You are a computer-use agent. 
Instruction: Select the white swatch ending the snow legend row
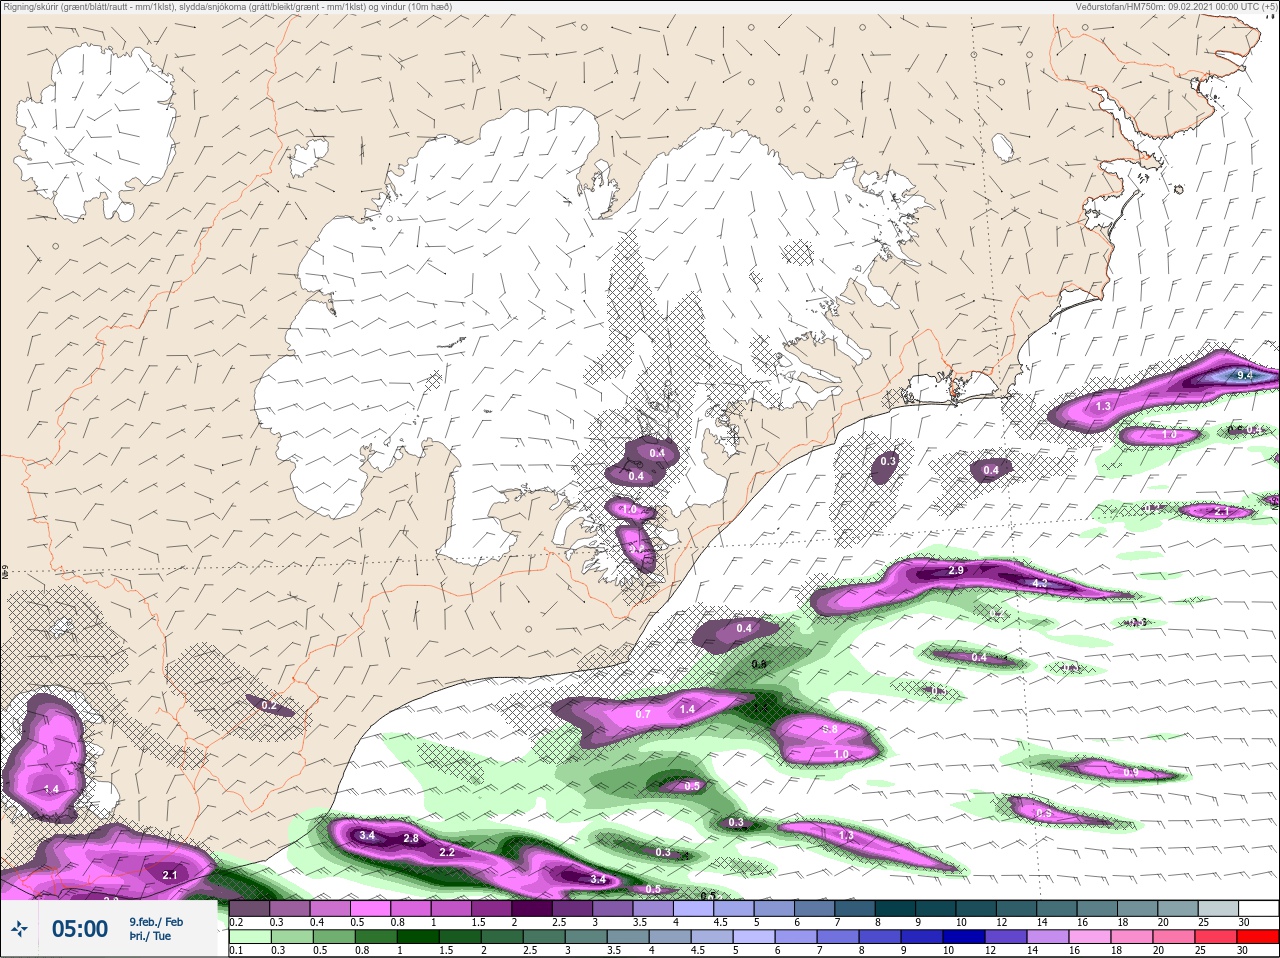(1259, 908)
